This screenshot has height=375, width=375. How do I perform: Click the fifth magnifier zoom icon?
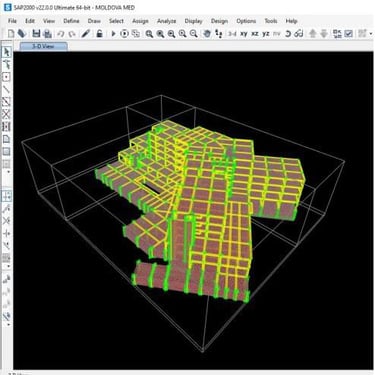(193, 34)
